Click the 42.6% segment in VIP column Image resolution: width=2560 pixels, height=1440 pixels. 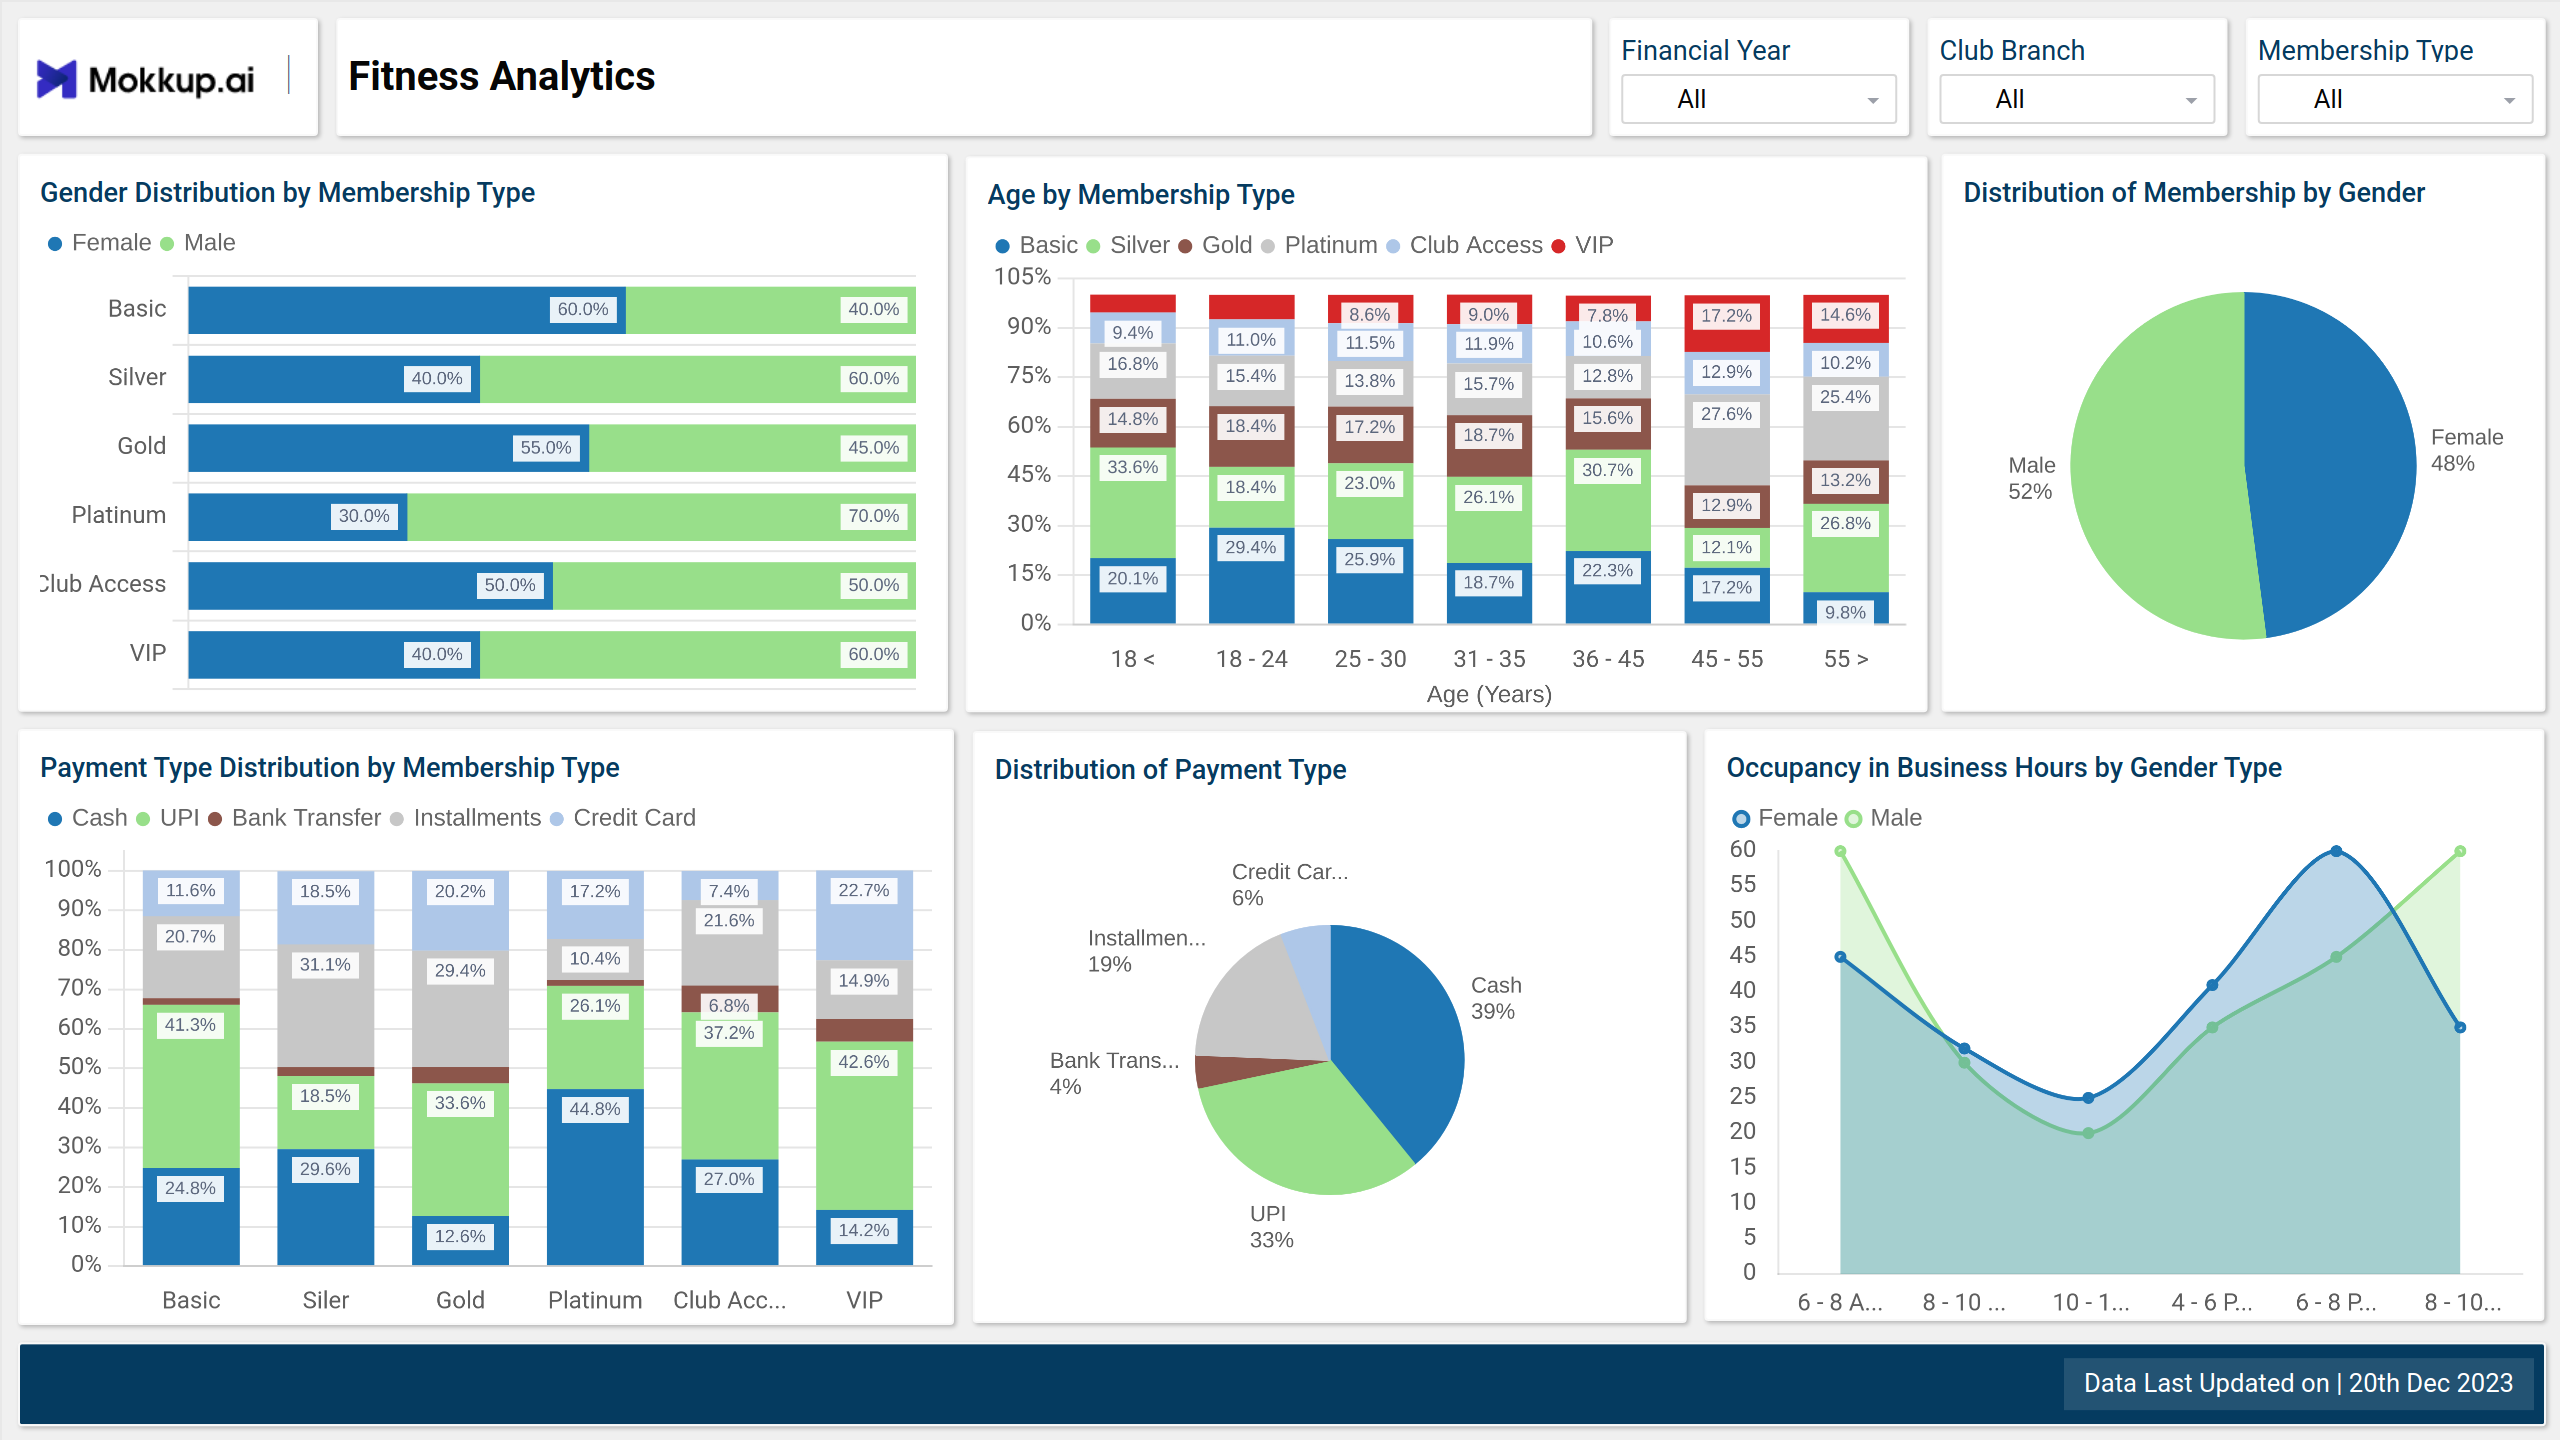pyautogui.click(x=865, y=1126)
